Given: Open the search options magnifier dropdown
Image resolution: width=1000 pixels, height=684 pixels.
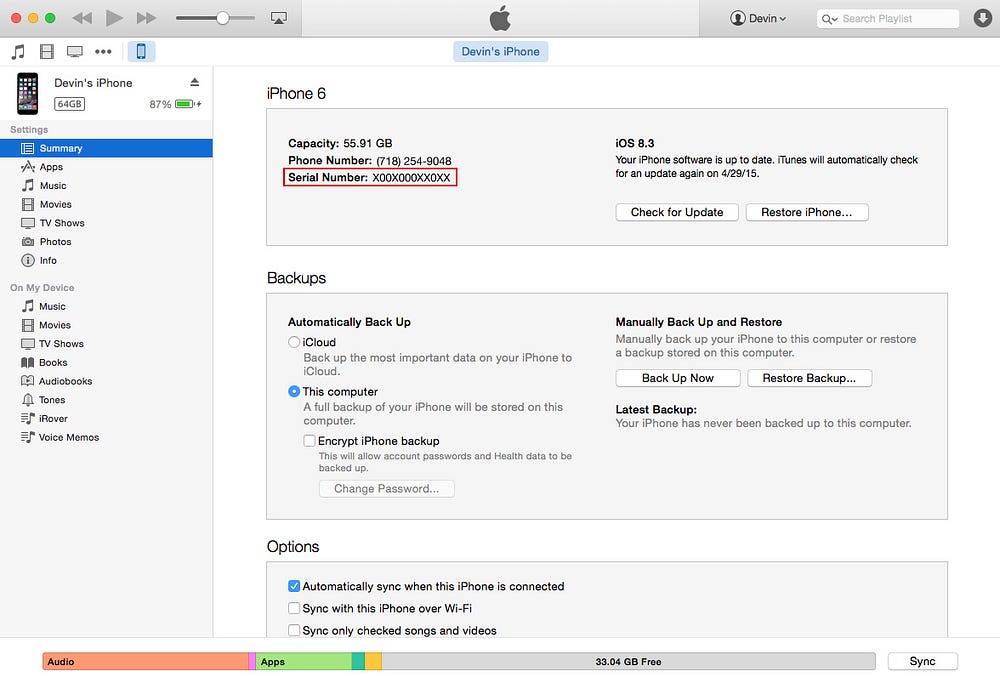Looking at the screenshot, I should click(x=829, y=19).
